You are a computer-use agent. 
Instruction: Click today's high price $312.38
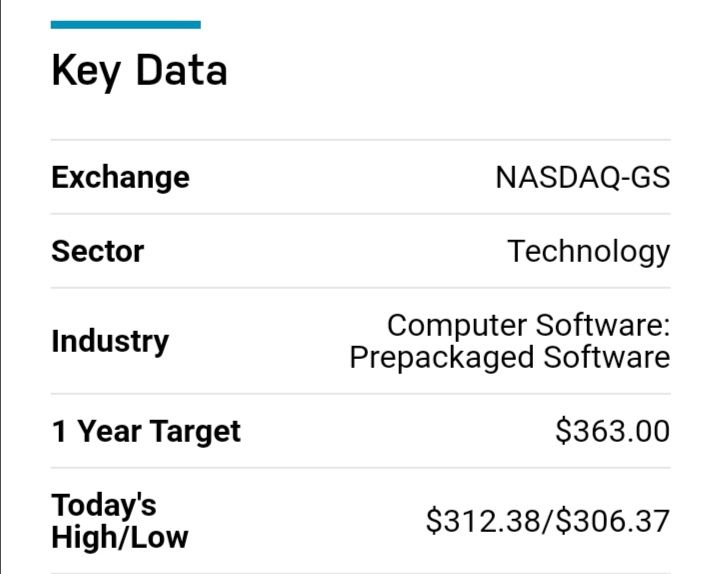pos(482,521)
